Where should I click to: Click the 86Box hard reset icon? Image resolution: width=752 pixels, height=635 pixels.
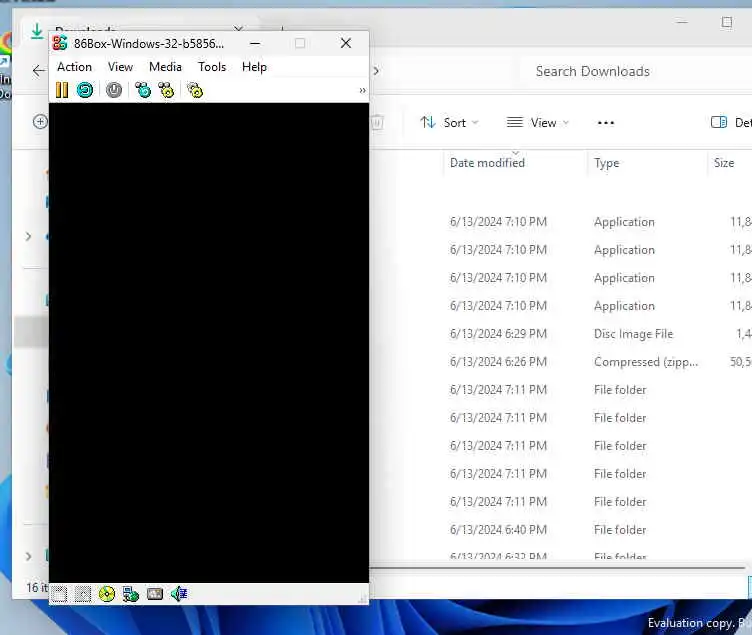[x=85, y=90]
